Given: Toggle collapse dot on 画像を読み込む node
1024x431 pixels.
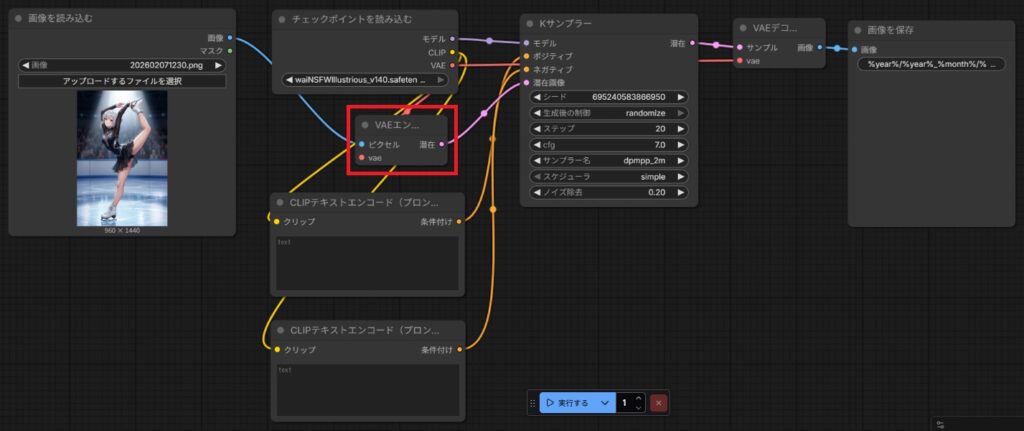Looking at the screenshot, I should coord(18,17).
